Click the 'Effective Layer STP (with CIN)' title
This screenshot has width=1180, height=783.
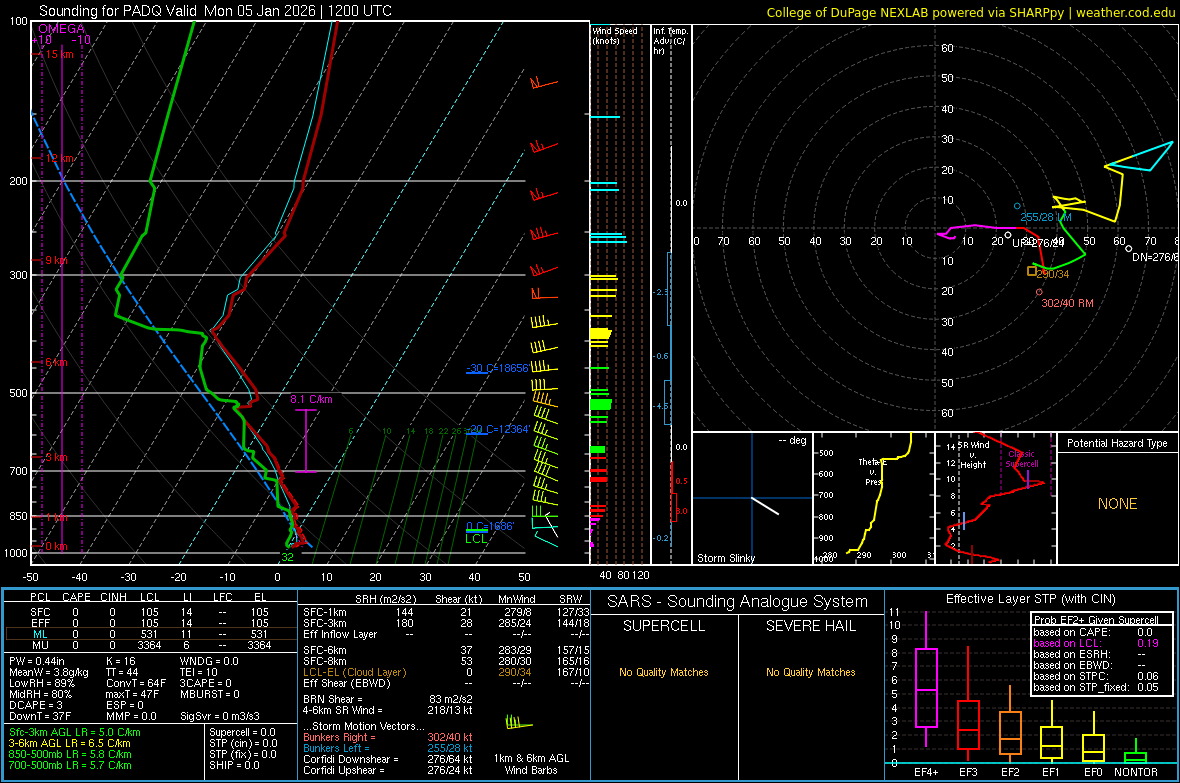(1030, 599)
